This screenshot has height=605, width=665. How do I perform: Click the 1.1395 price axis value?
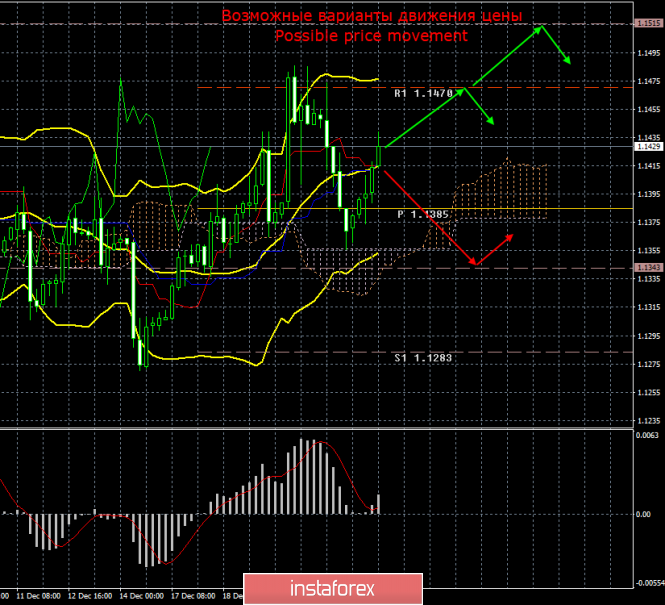(x=649, y=194)
